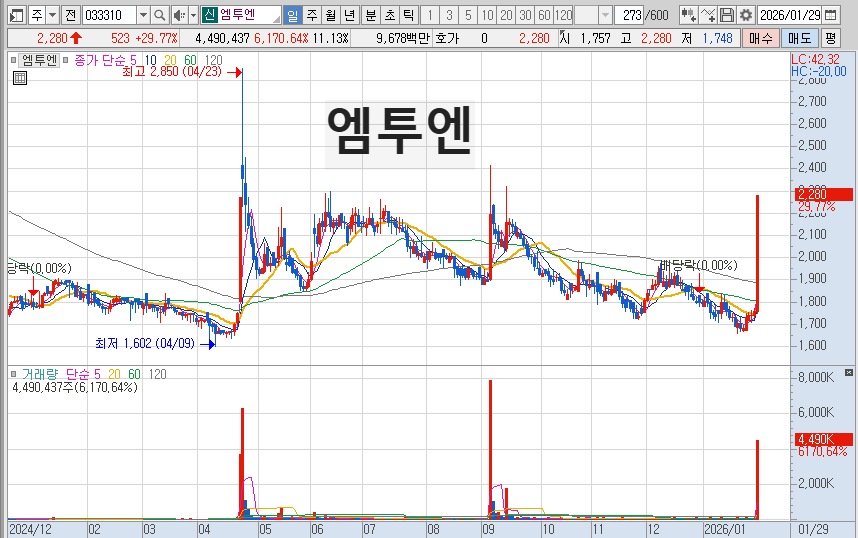Click the 최저 1,602 (04/09) low marker
Viewport: 858px width, 538px height.
coord(145,343)
